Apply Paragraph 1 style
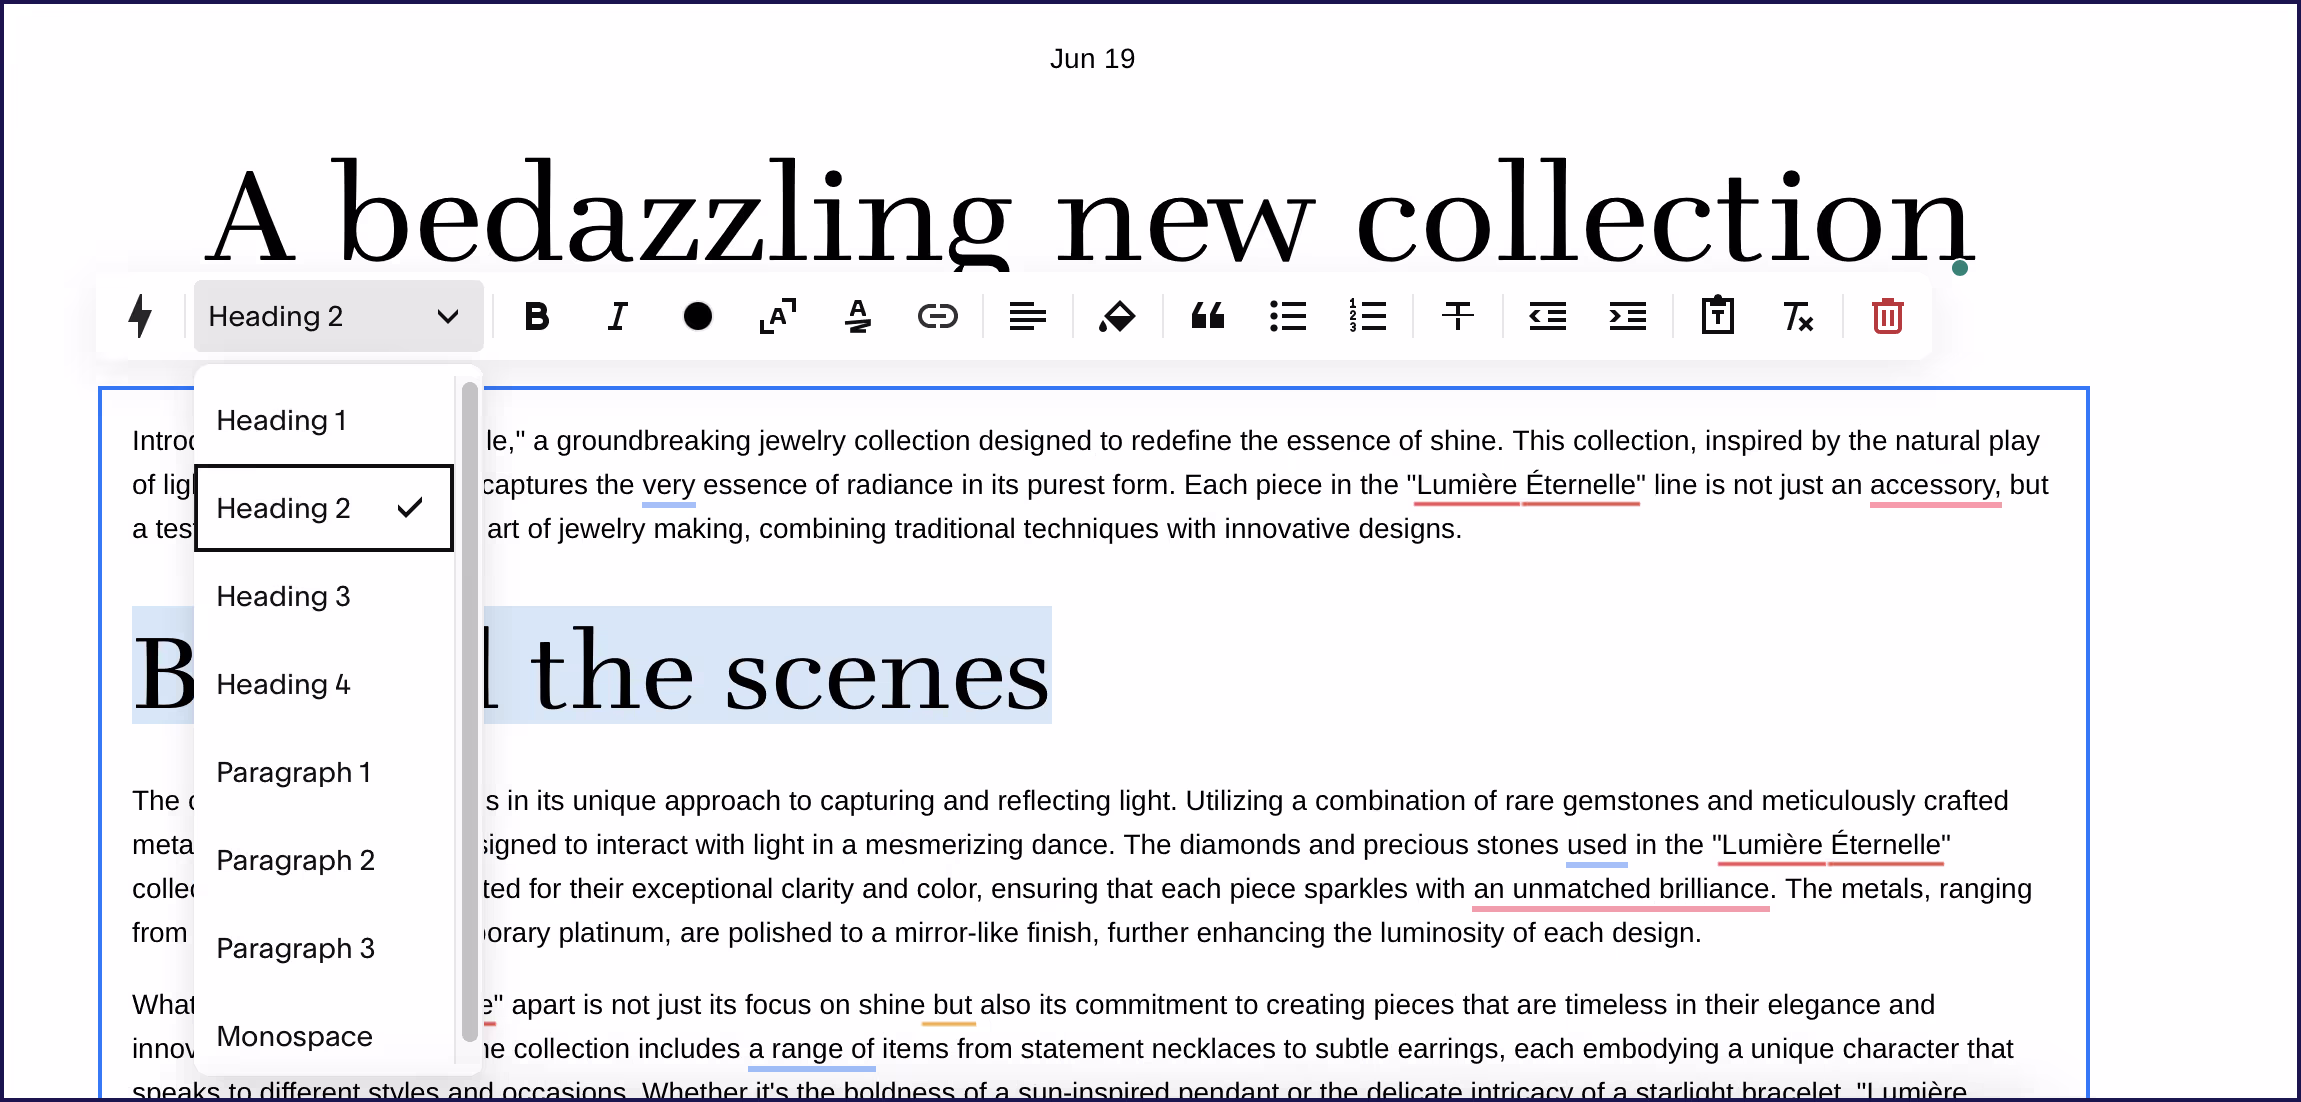 (x=324, y=772)
